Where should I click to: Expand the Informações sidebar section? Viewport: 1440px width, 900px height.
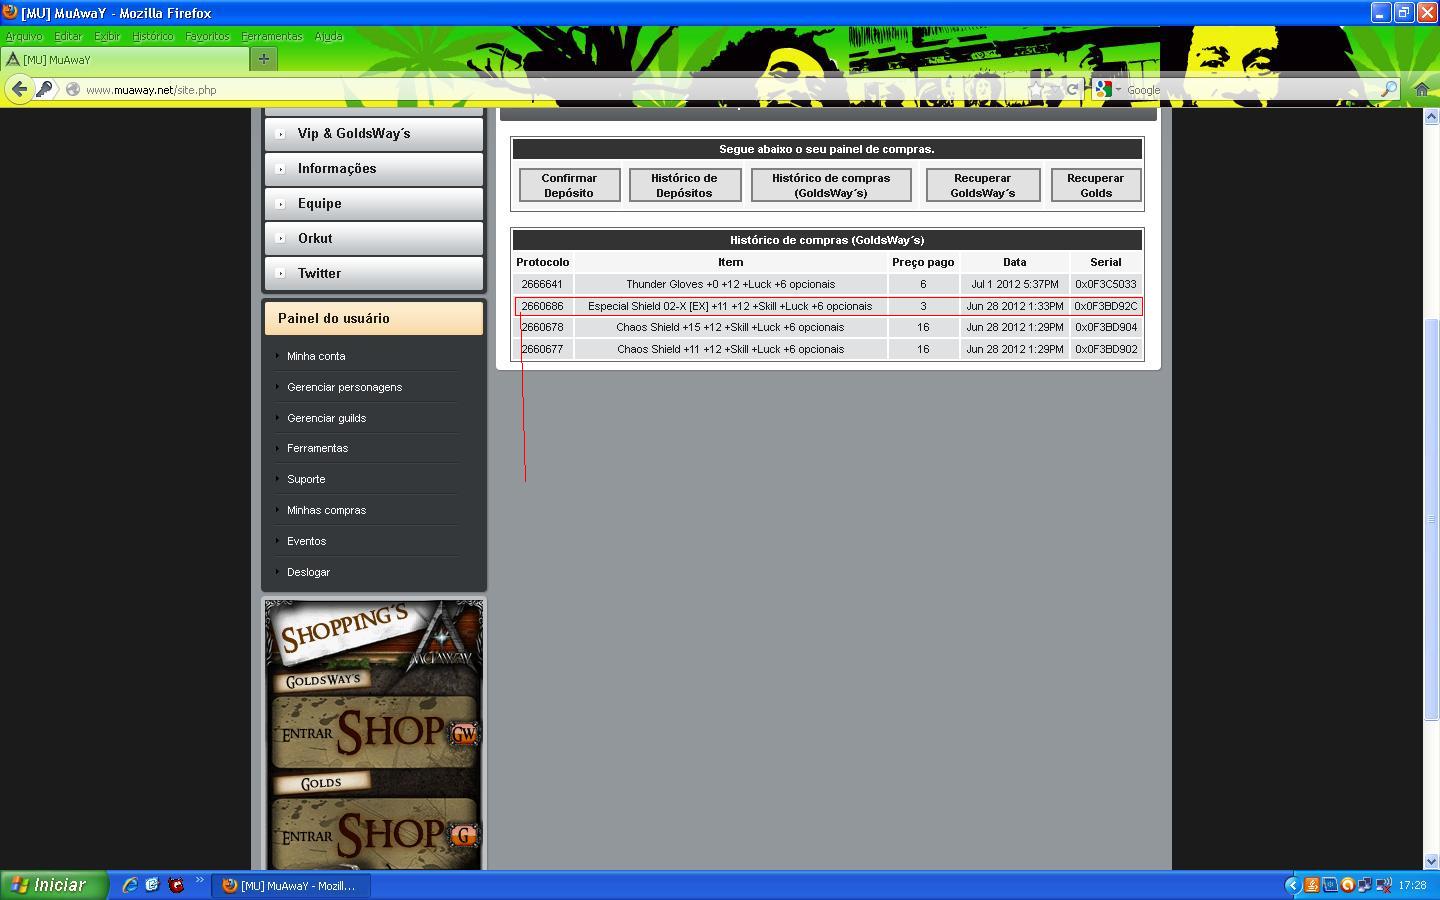tap(373, 168)
